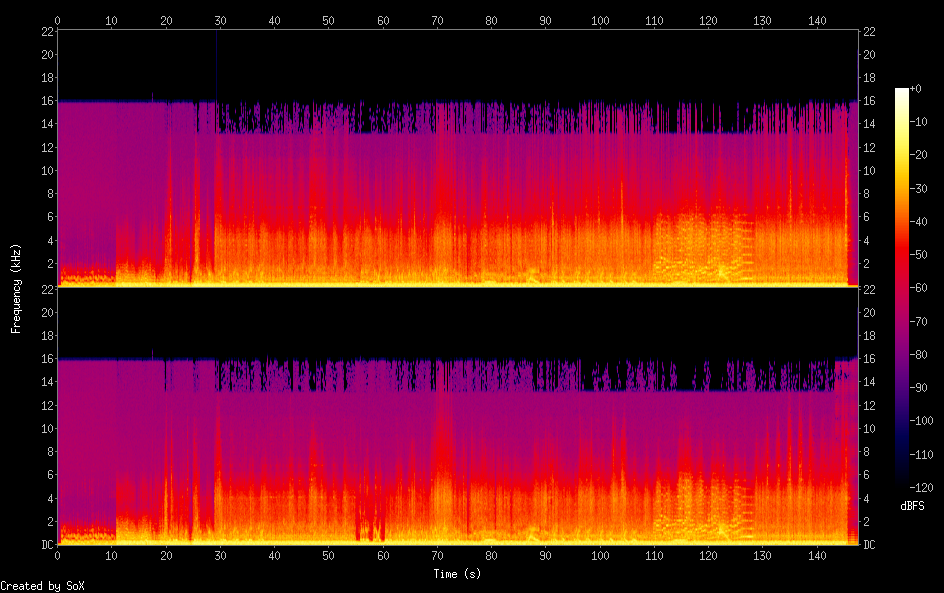Image resolution: width=944 pixels, height=593 pixels.
Task: Click the "-10" label on dBFS scale
Action: [x=919, y=122]
